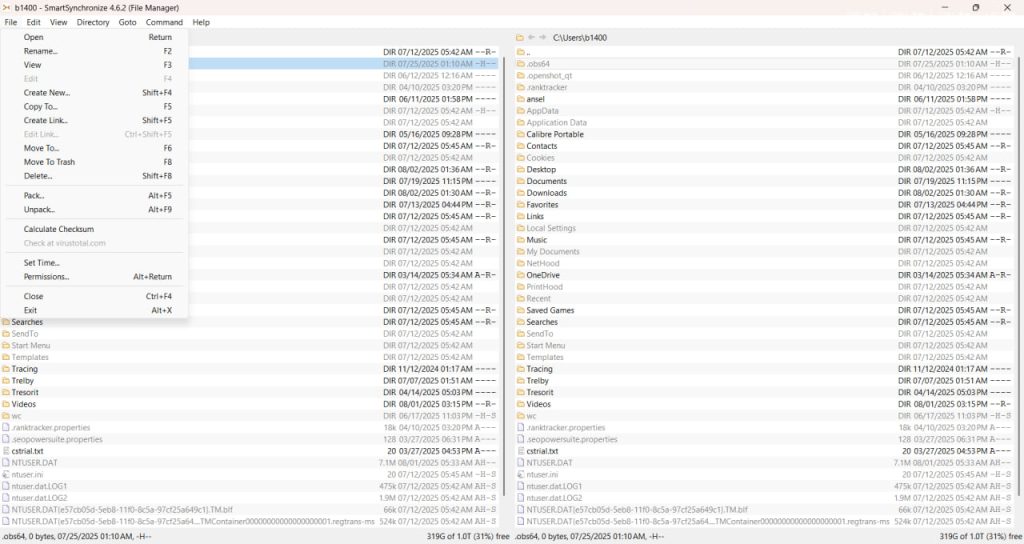Select ntuser.dat.LOG1 in right pane
The height and width of the screenshot is (544, 1024).
(765, 487)
